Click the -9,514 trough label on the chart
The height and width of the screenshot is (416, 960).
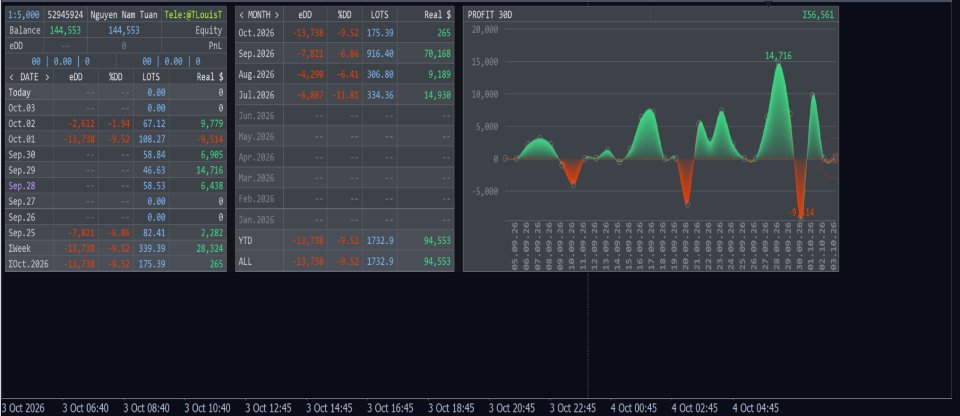point(802,213)
